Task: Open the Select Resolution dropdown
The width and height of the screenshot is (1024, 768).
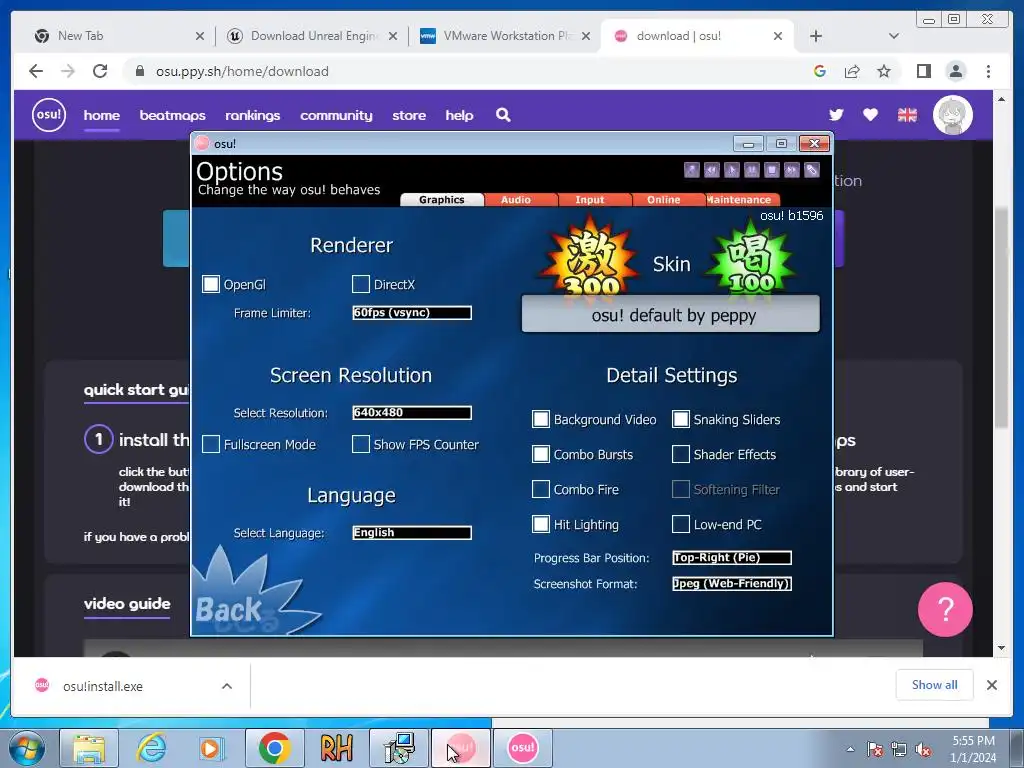Action: coord(412,413)
